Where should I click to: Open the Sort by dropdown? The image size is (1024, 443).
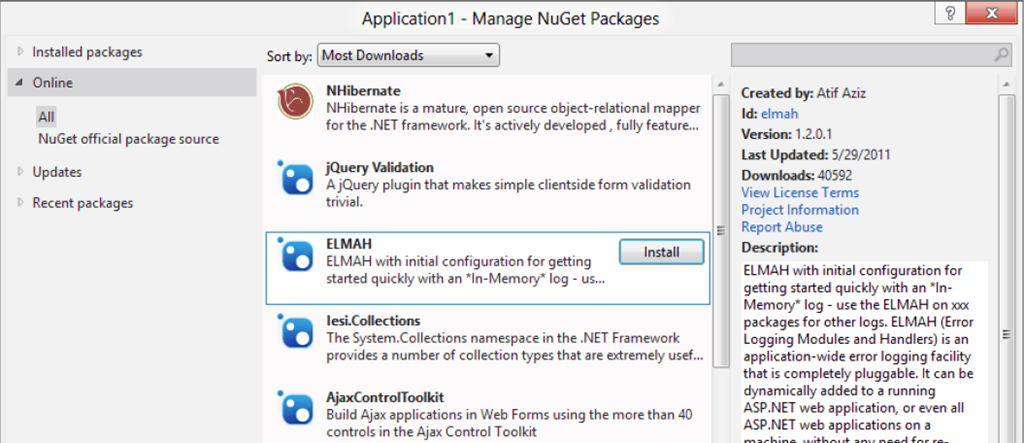pos(408,55)
